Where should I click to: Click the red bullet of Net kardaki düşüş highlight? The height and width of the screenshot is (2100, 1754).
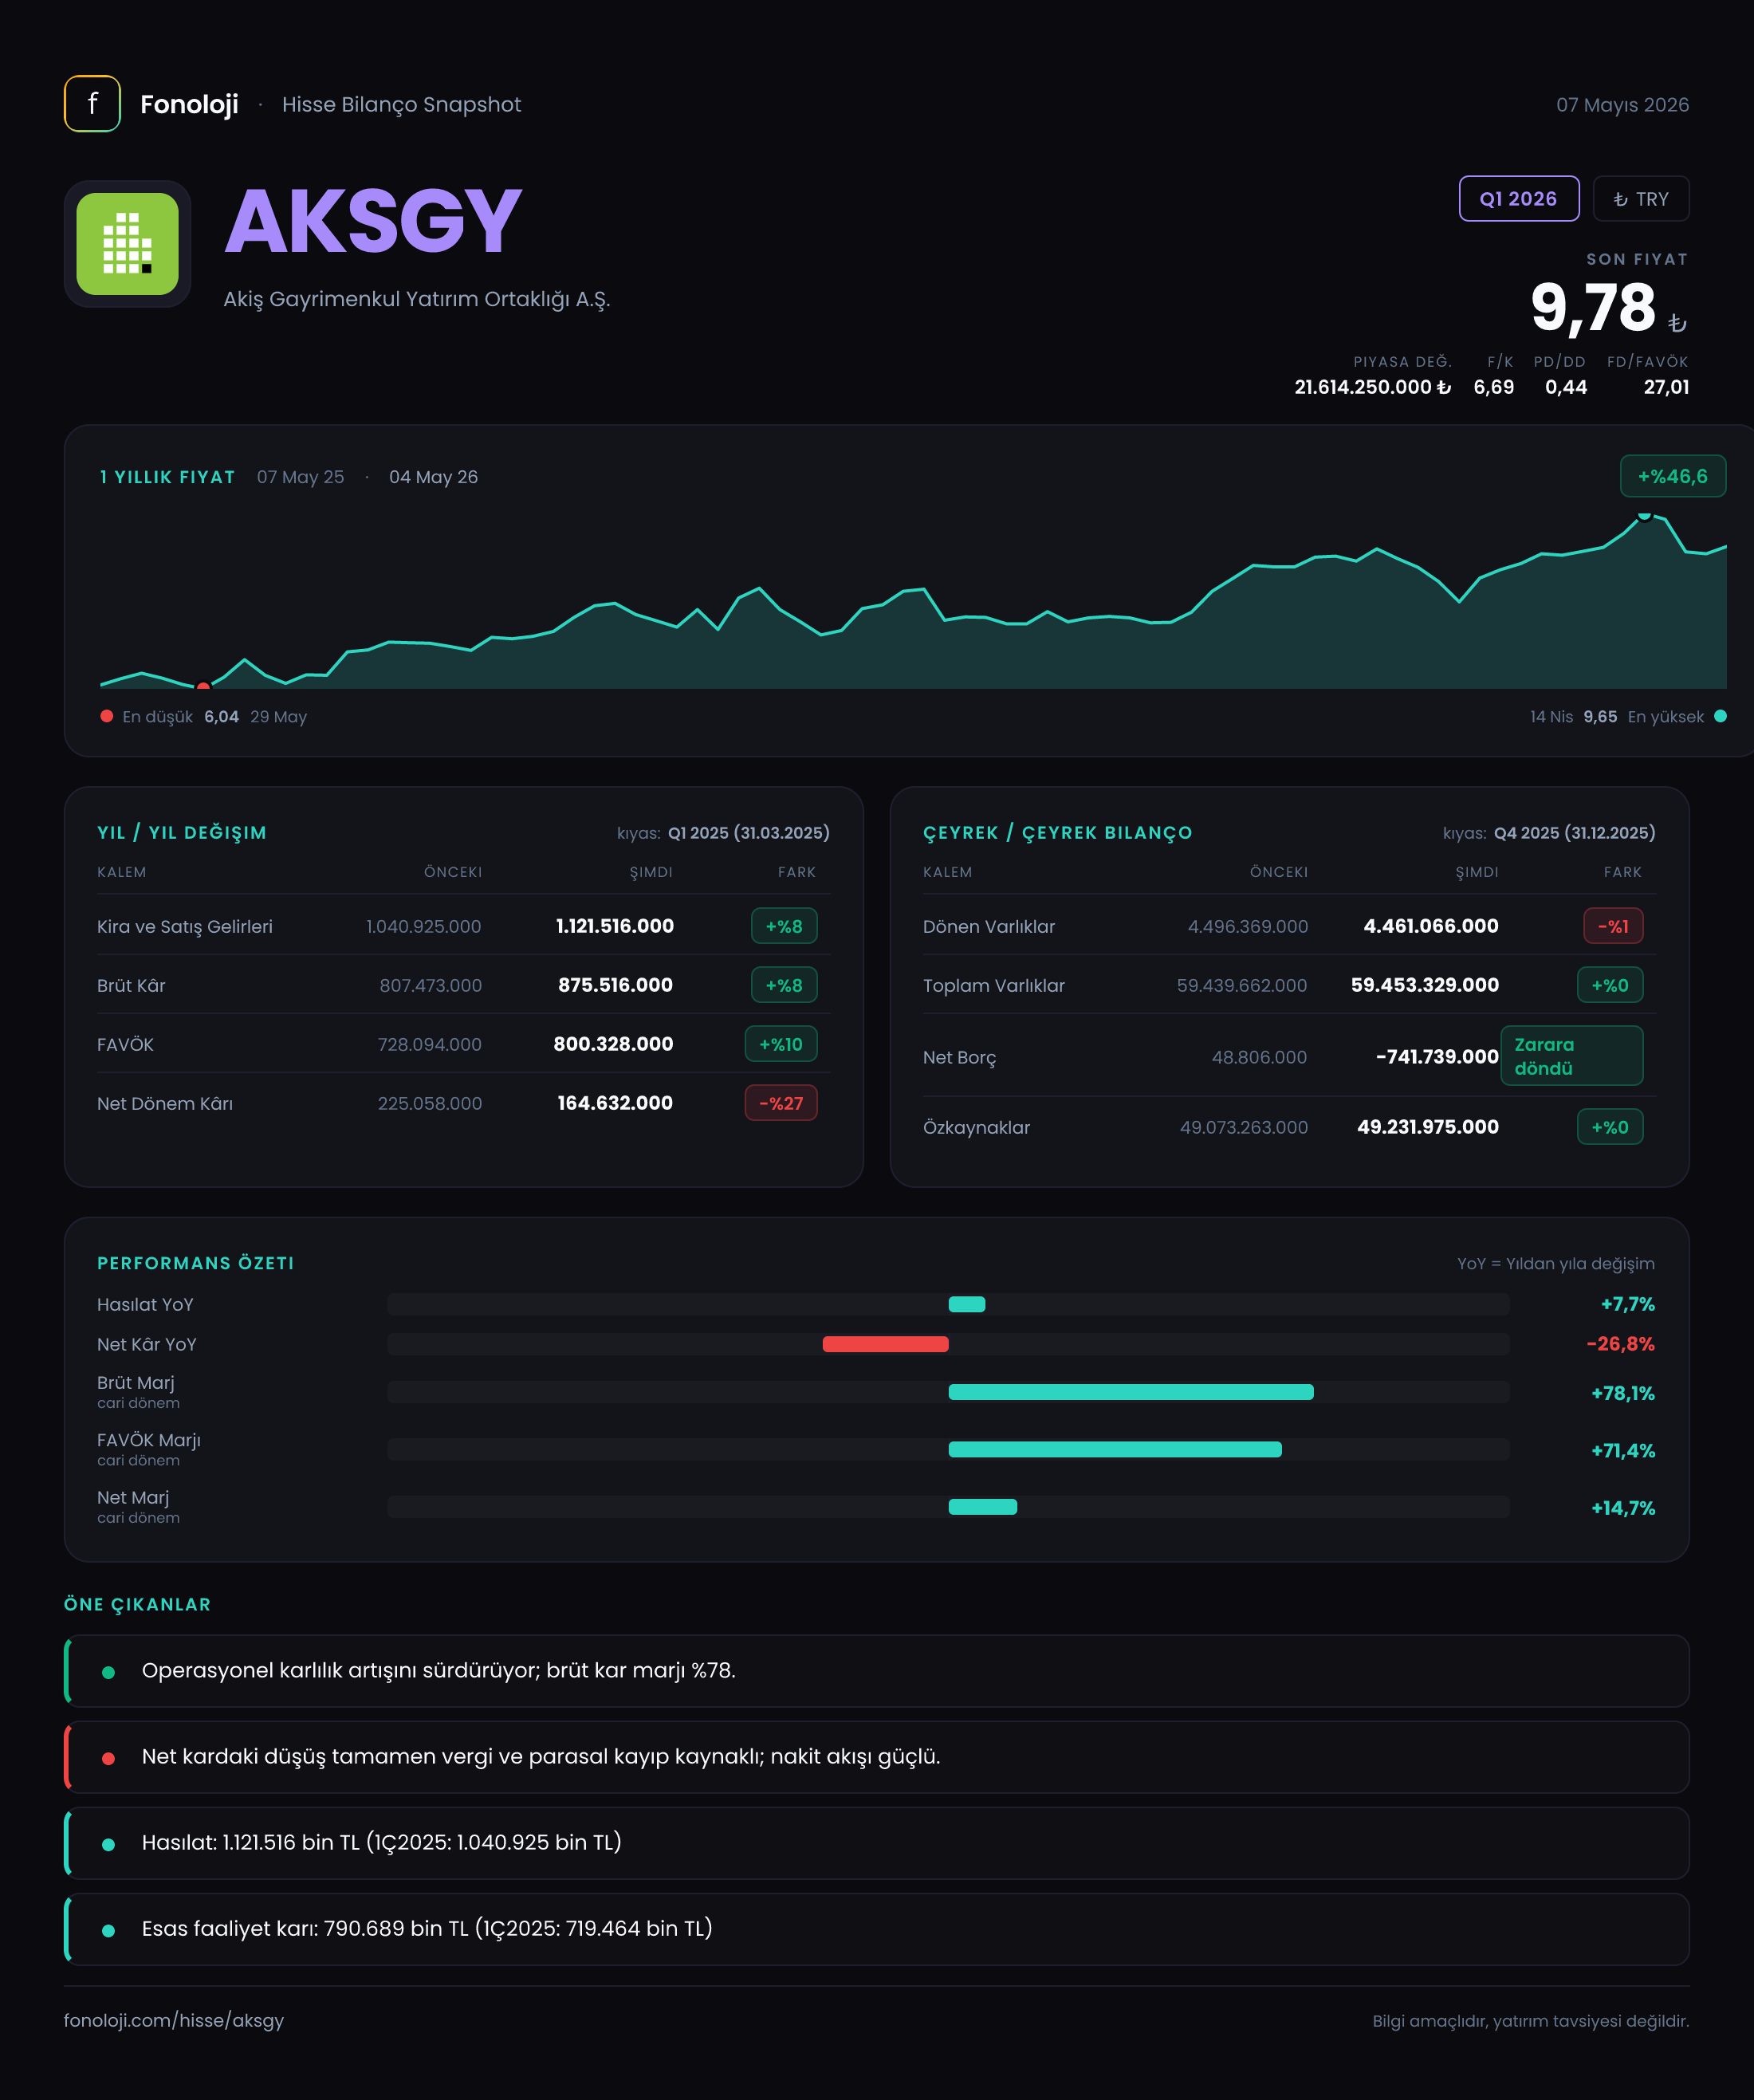(x=108, y=1758)
